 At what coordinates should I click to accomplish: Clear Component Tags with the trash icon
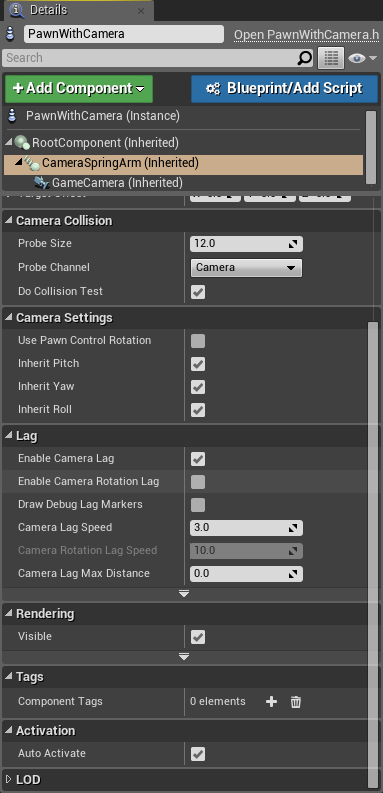point(296,701)
